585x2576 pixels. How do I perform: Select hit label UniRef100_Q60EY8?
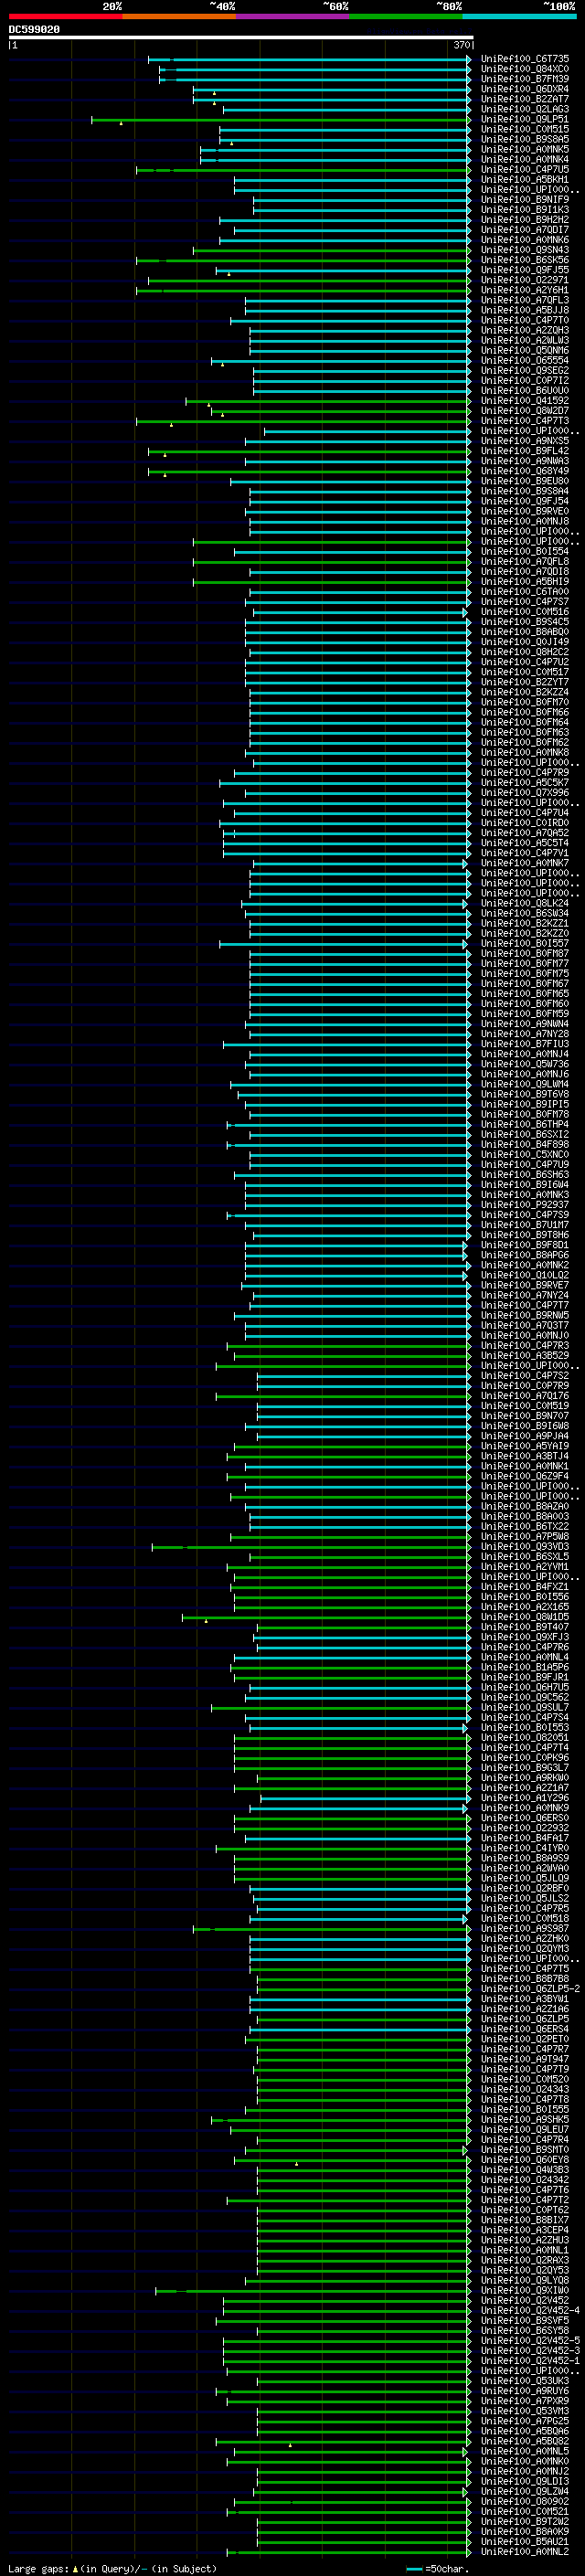pos(524,2160)
